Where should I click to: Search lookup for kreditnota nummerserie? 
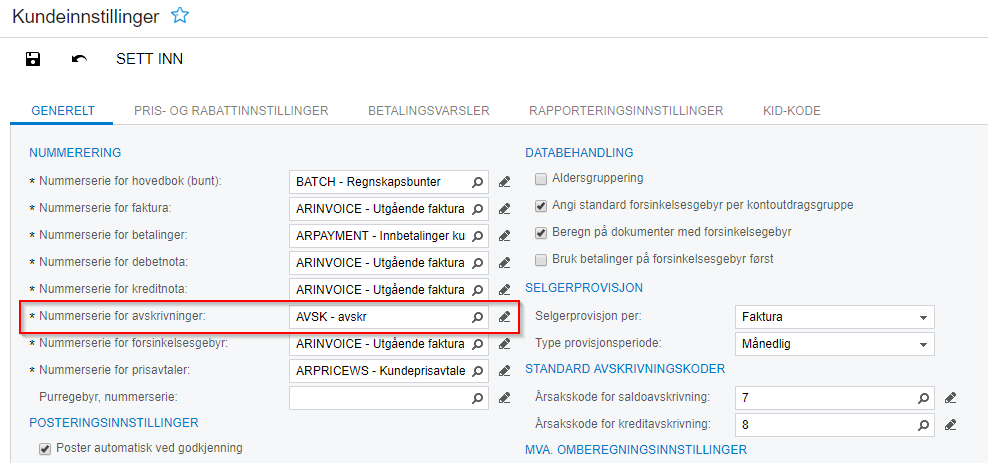pos(478,290)
